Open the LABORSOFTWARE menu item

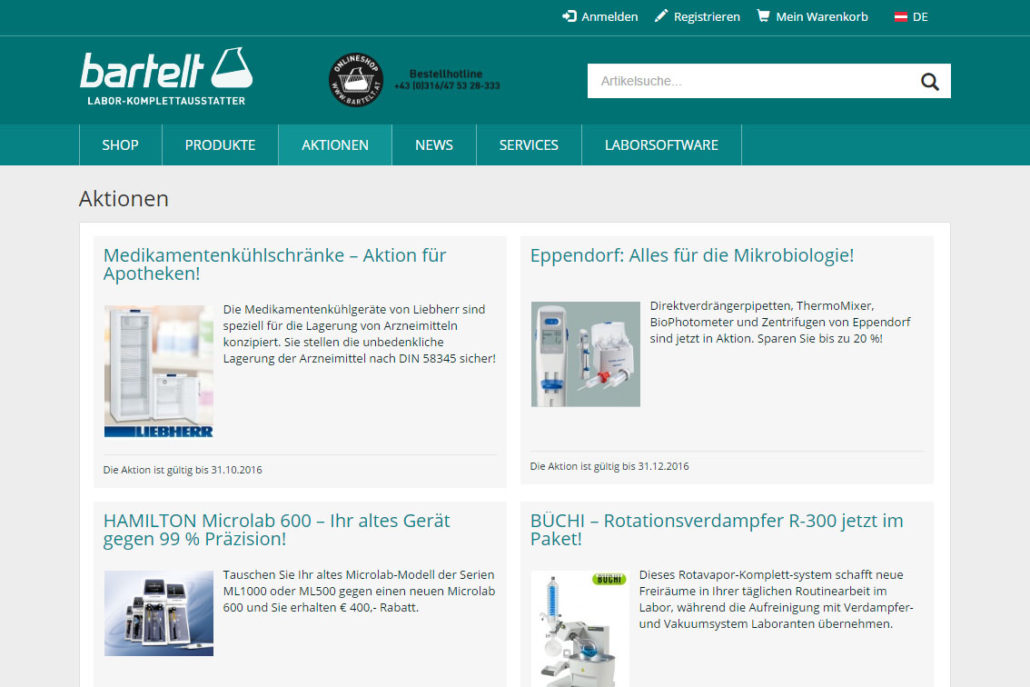click(x=661, y=145)
